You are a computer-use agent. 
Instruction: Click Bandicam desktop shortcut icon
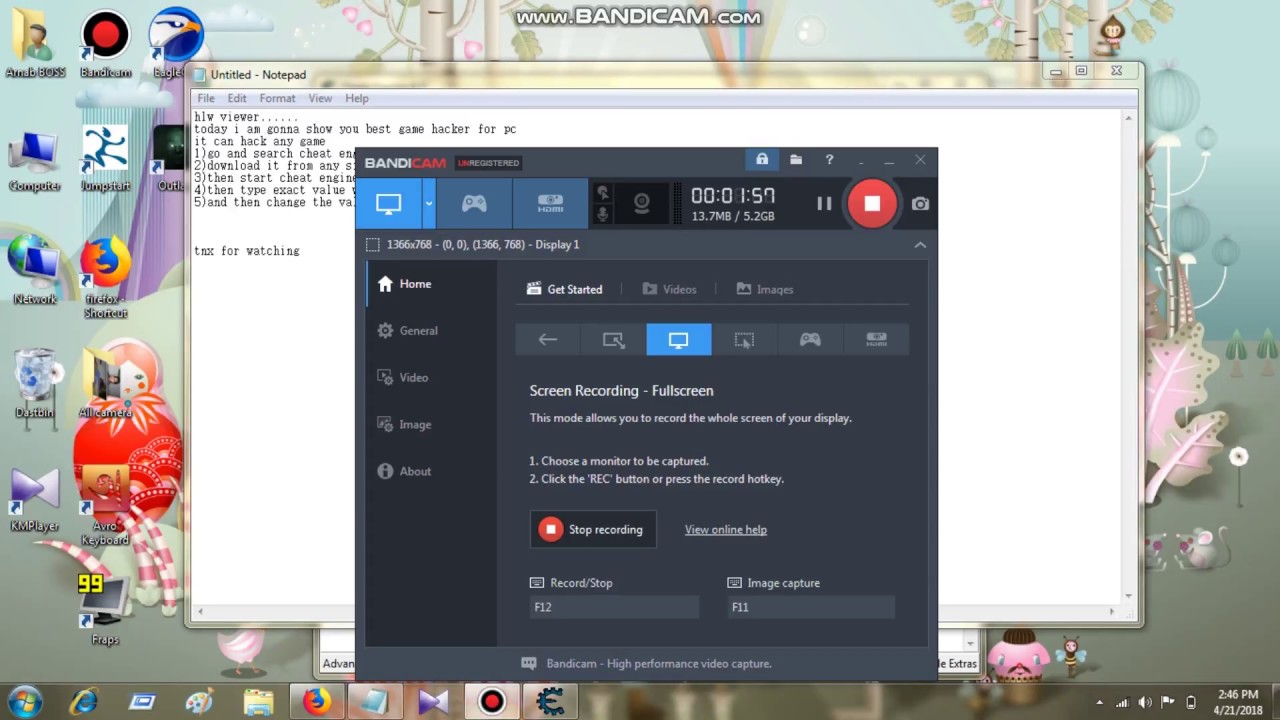[x=106, y=45]
